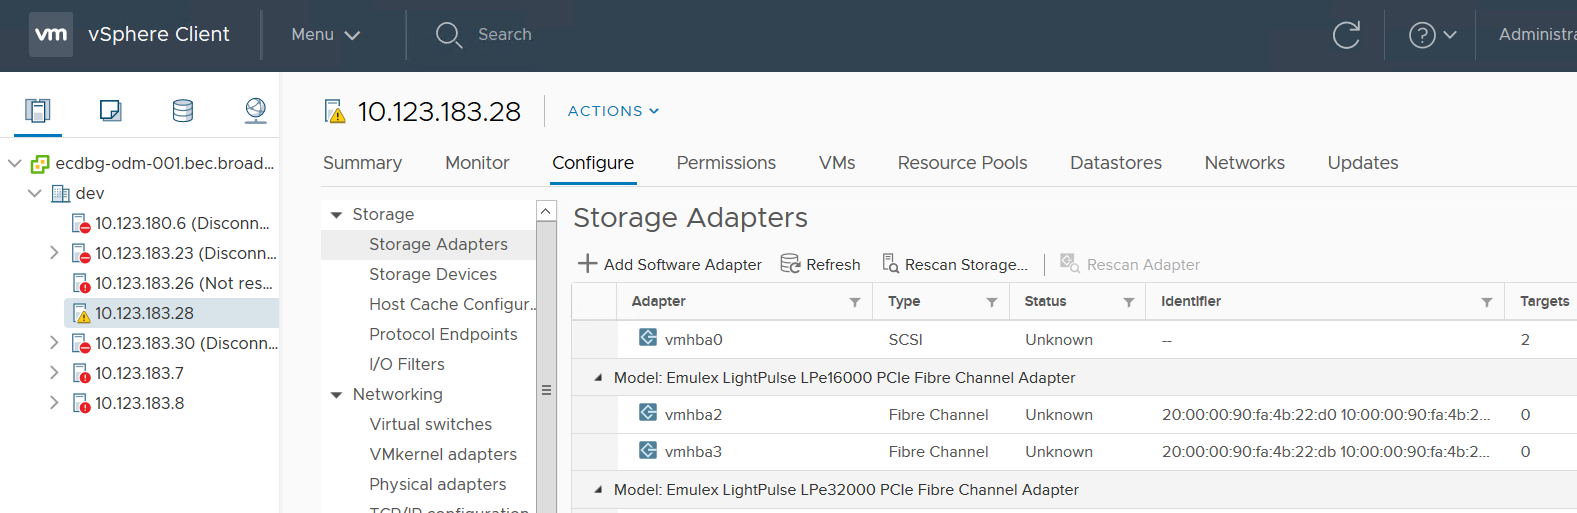
Task: Click adapter icon of vmhba0
Action: (x=648, y=338)
